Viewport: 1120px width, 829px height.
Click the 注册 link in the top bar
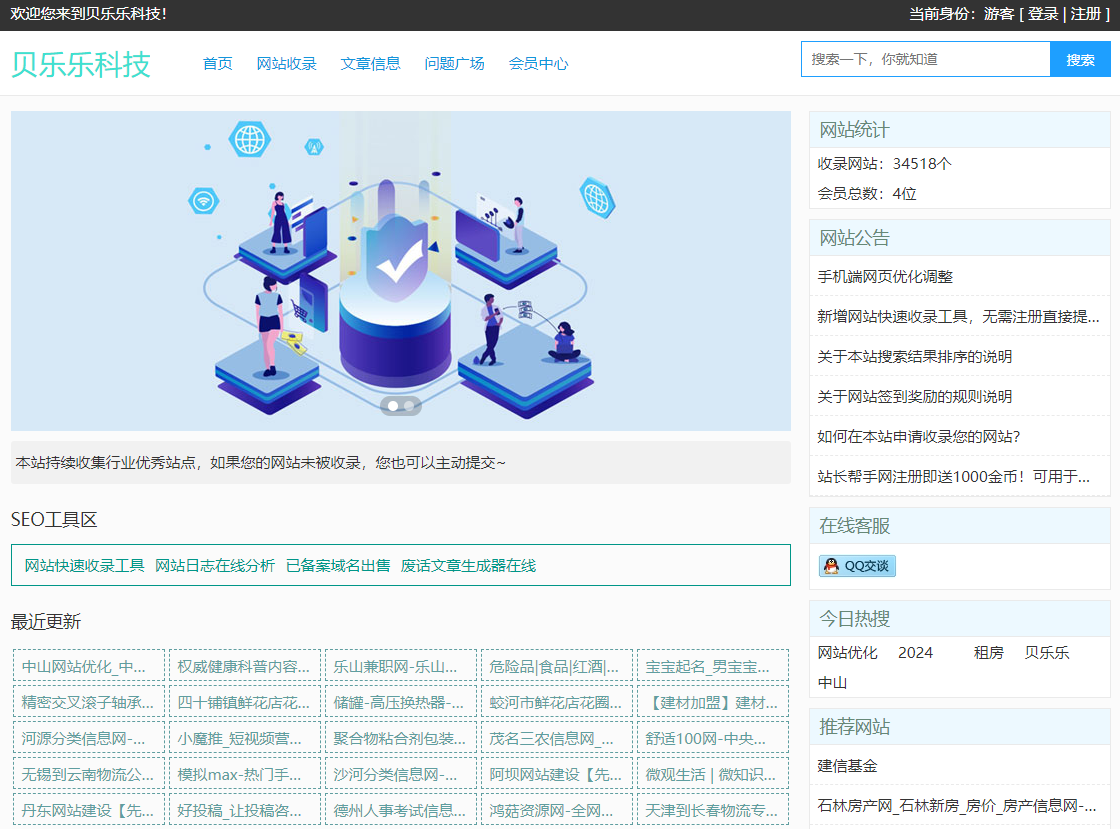point(1086,14)
